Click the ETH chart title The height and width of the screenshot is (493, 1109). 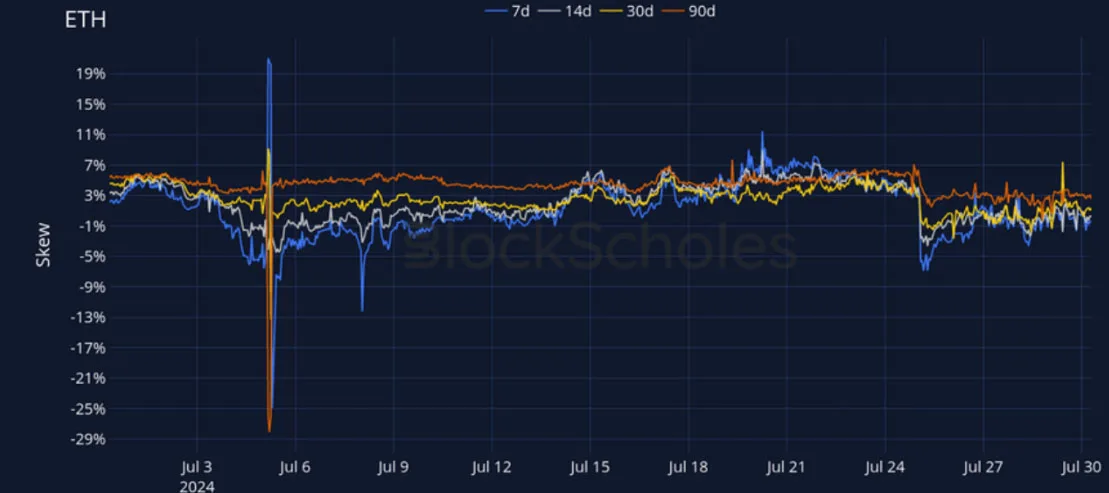(x=85, y=20)
